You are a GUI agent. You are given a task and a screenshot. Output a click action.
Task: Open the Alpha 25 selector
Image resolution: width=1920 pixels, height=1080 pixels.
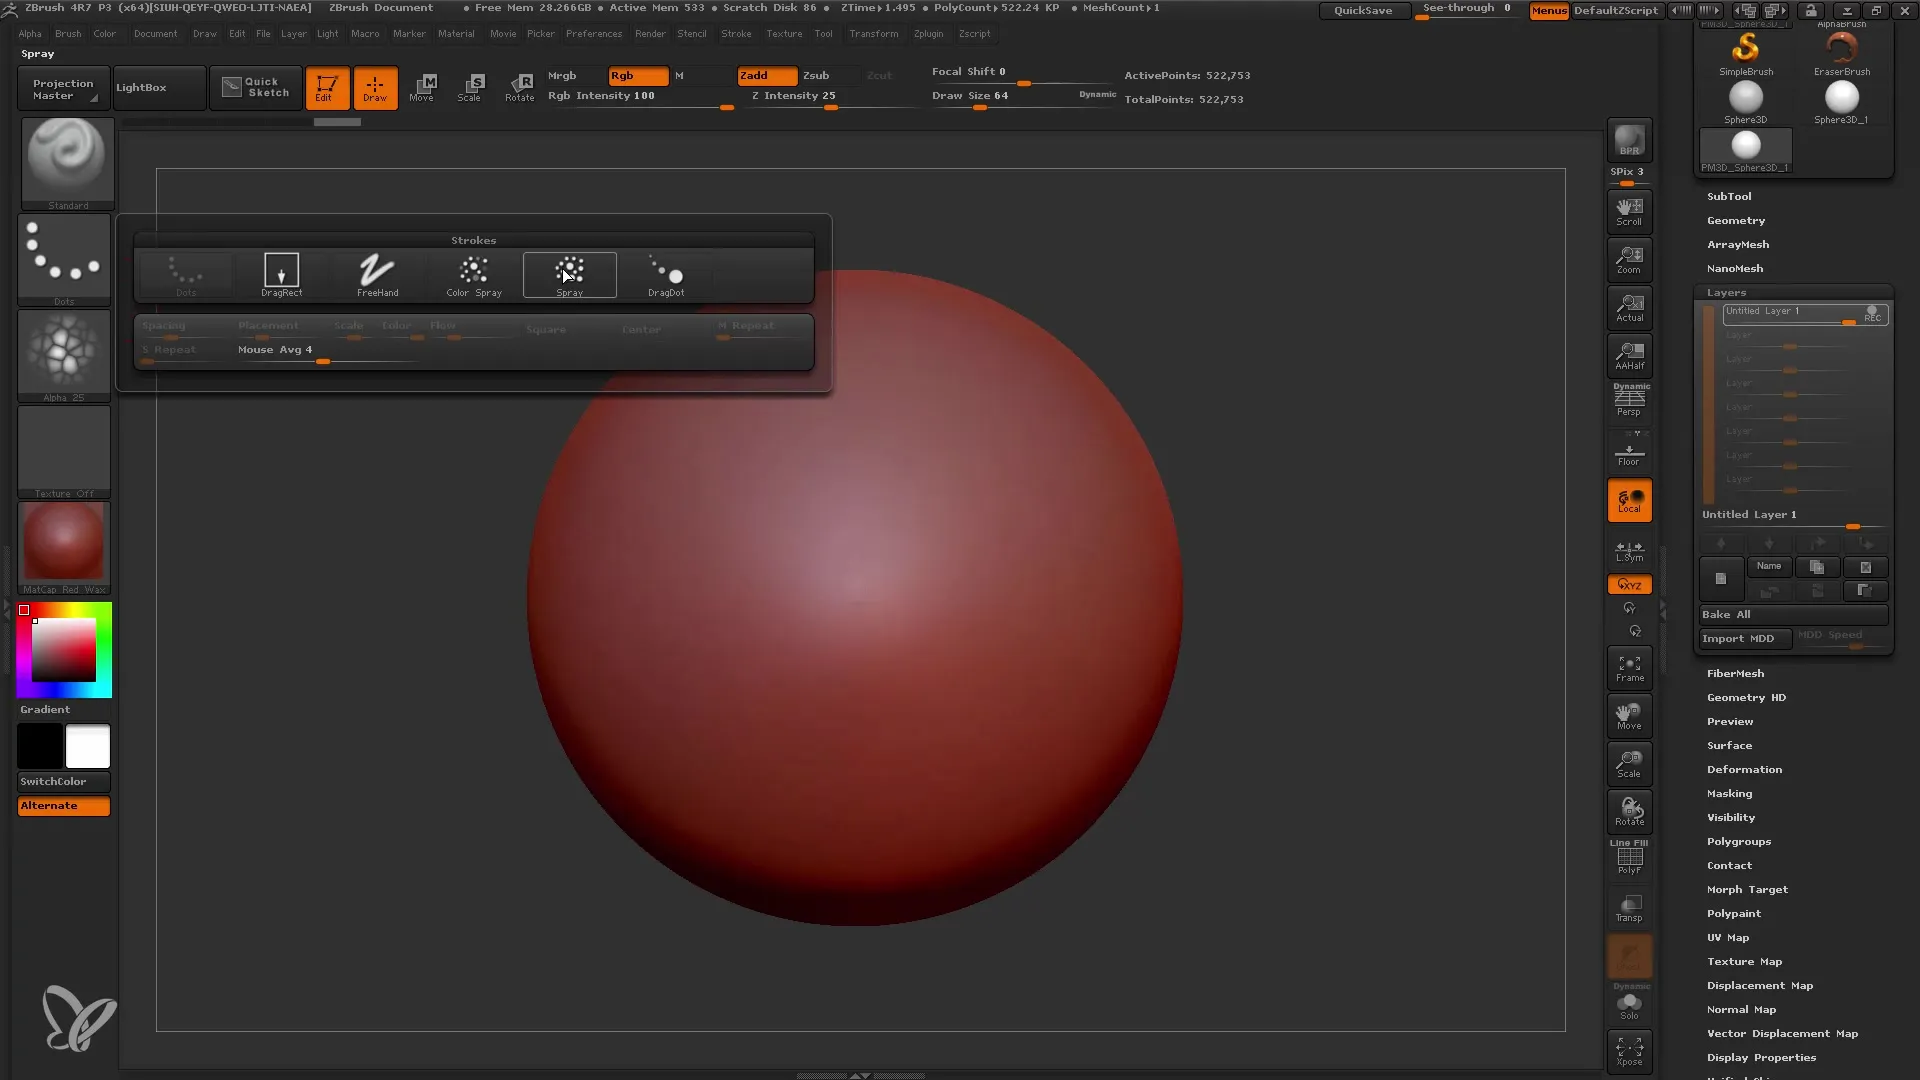tap(64, 355)
